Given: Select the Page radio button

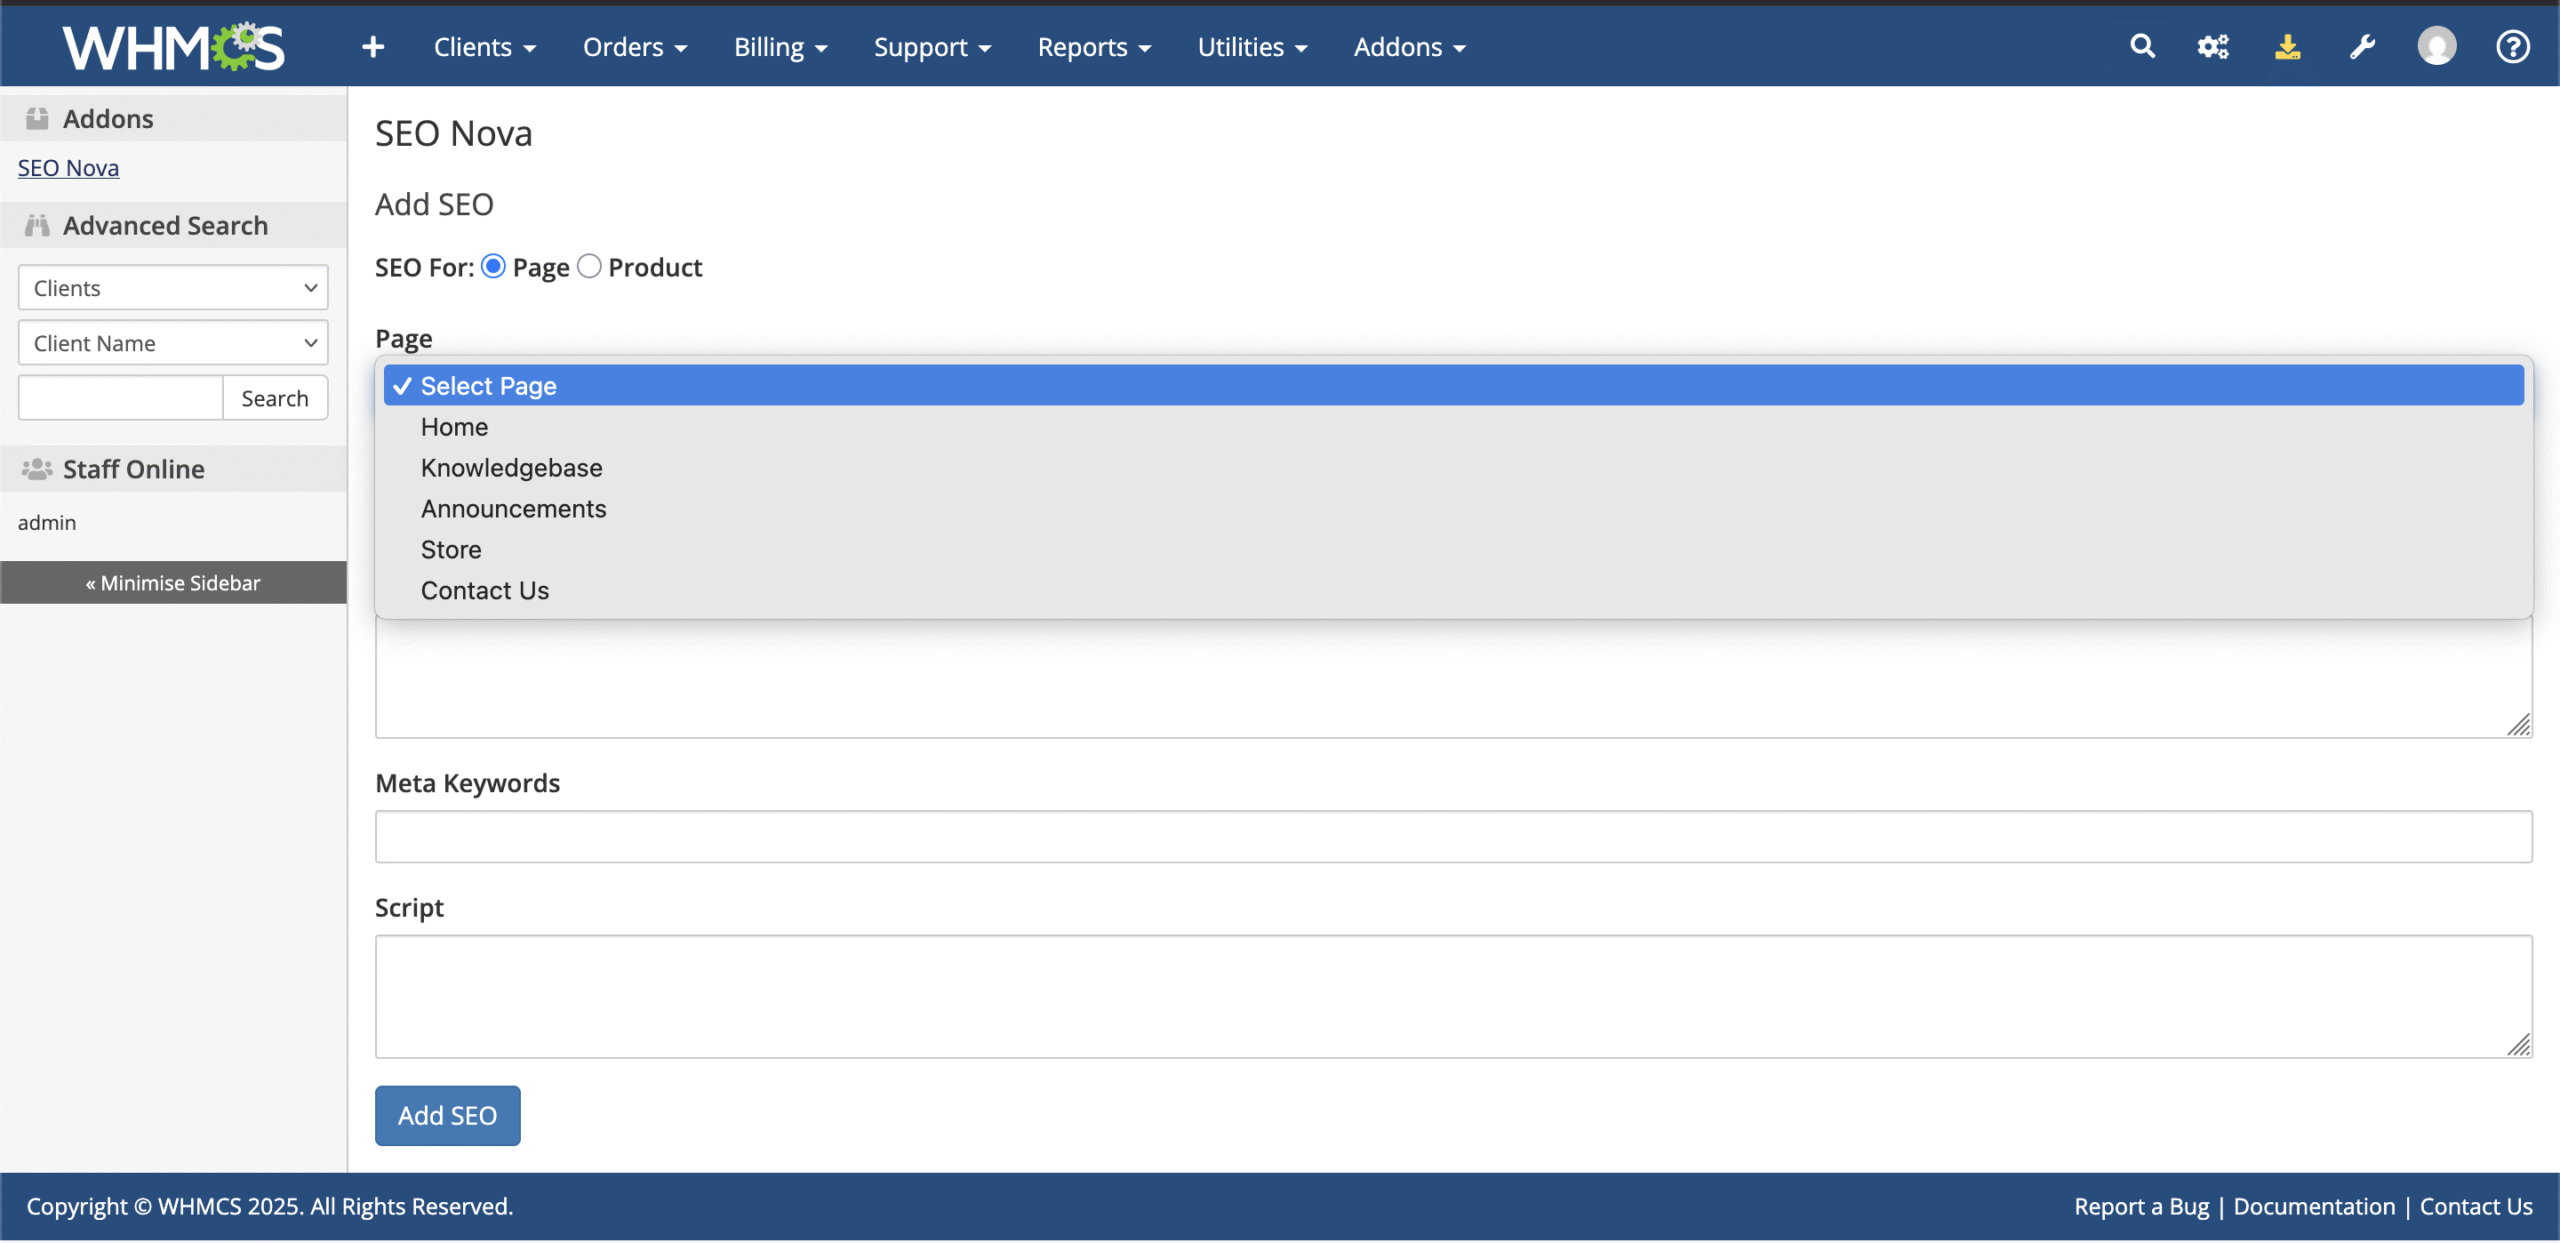Looking at the screenshot, I should coord(493,266).
